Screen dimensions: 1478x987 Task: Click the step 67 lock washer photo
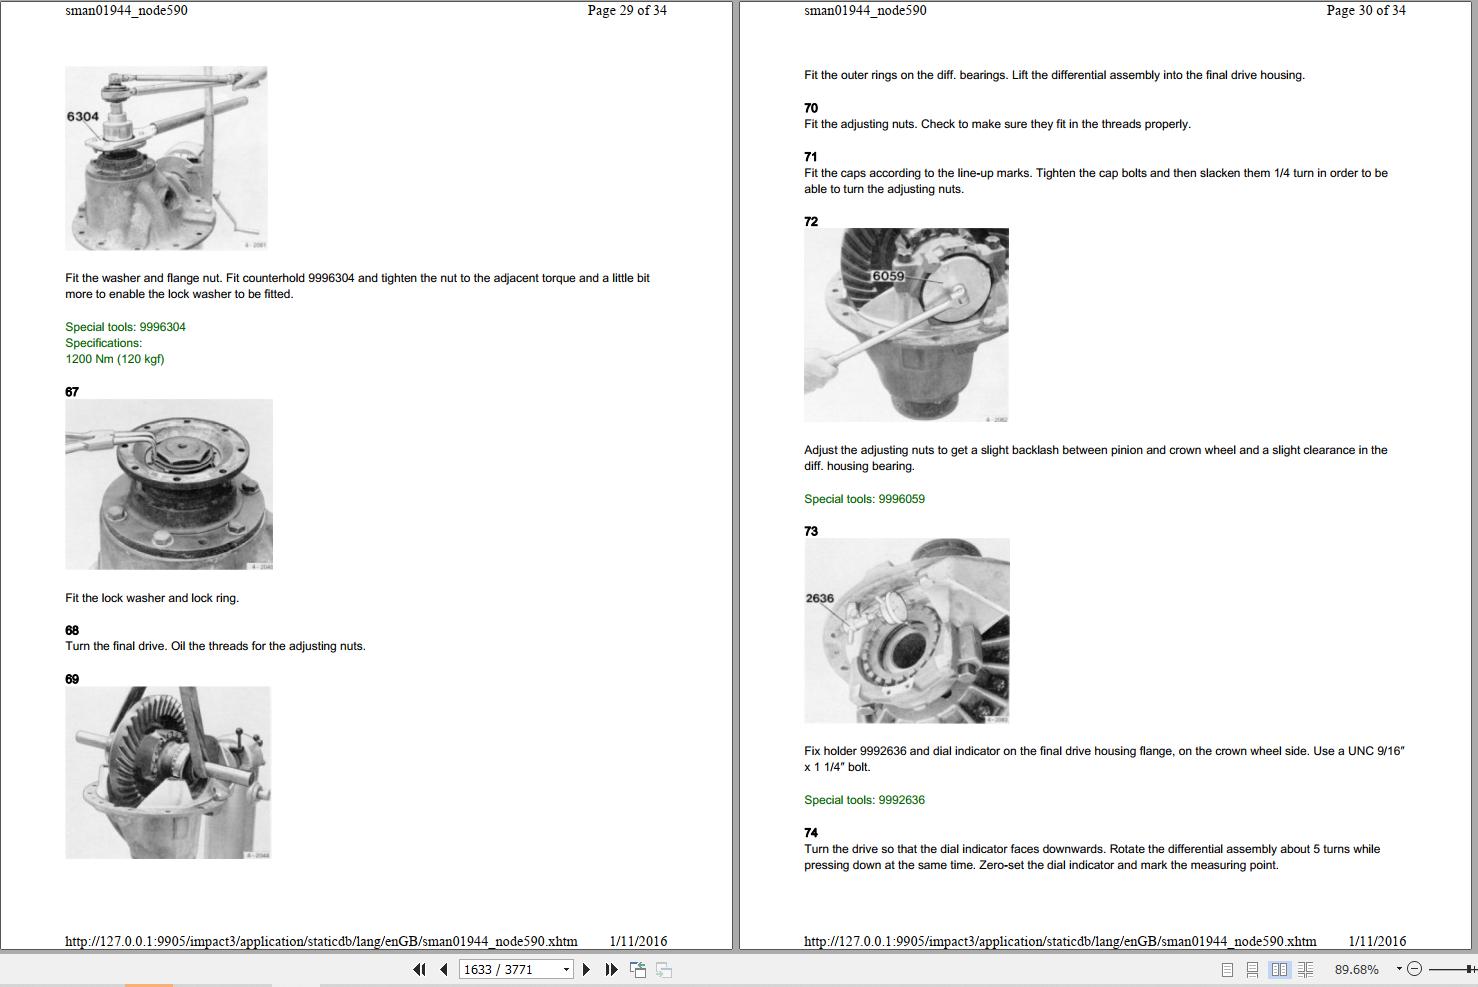point(169,485)
